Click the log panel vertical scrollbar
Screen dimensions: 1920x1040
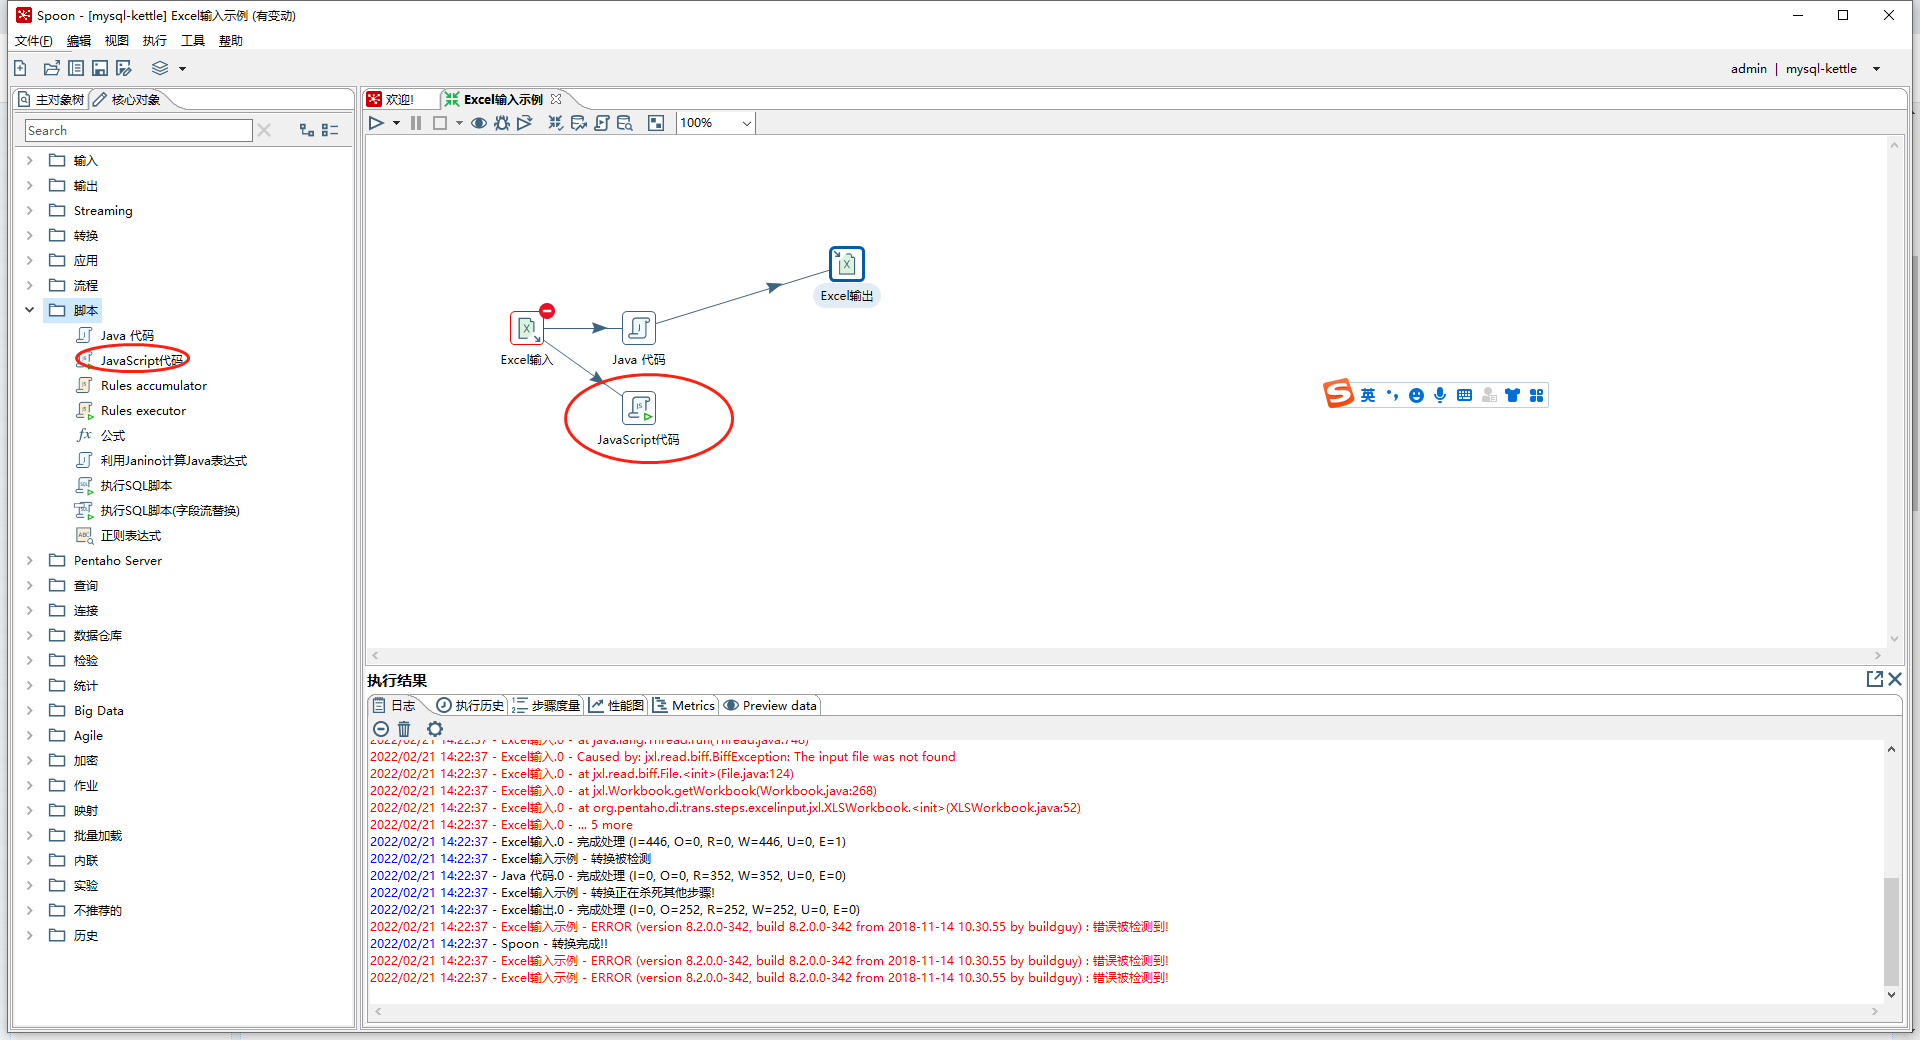coord(1890,930)
